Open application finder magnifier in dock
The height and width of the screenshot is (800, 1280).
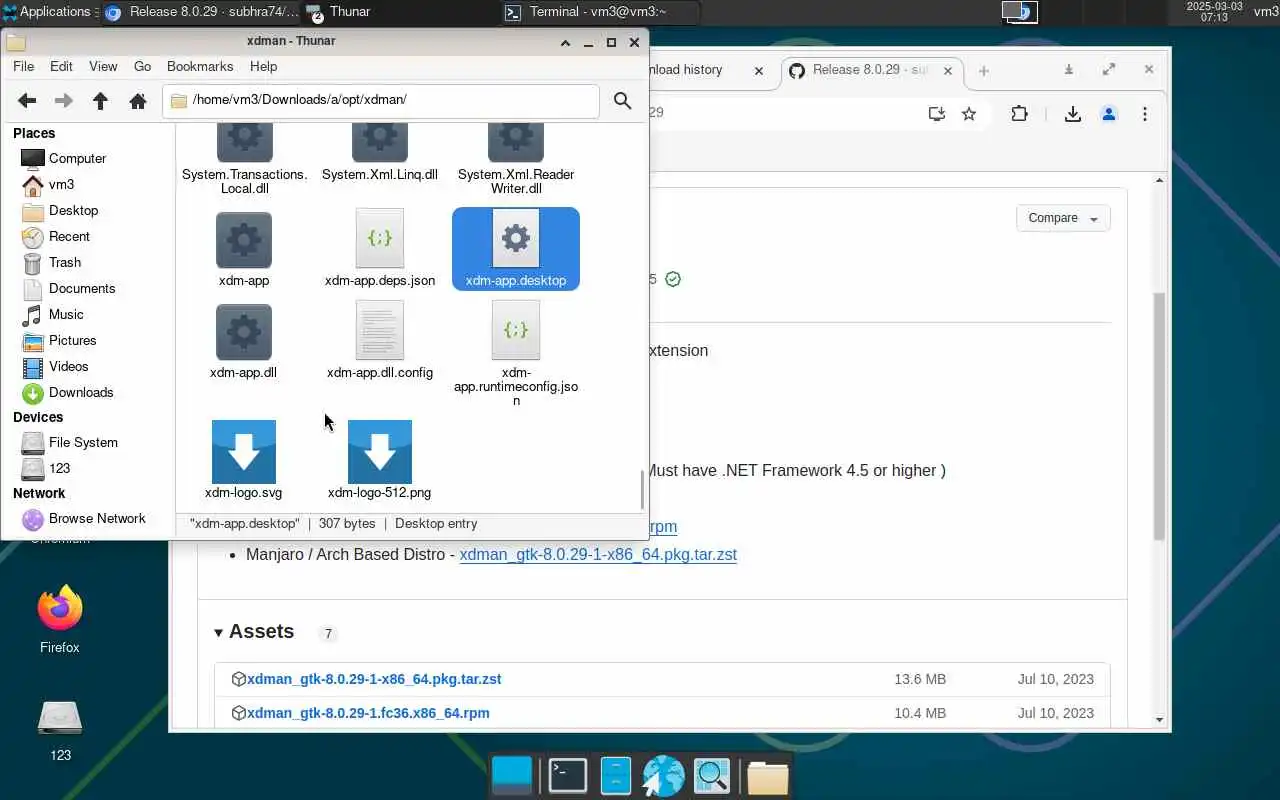point(712,776)
